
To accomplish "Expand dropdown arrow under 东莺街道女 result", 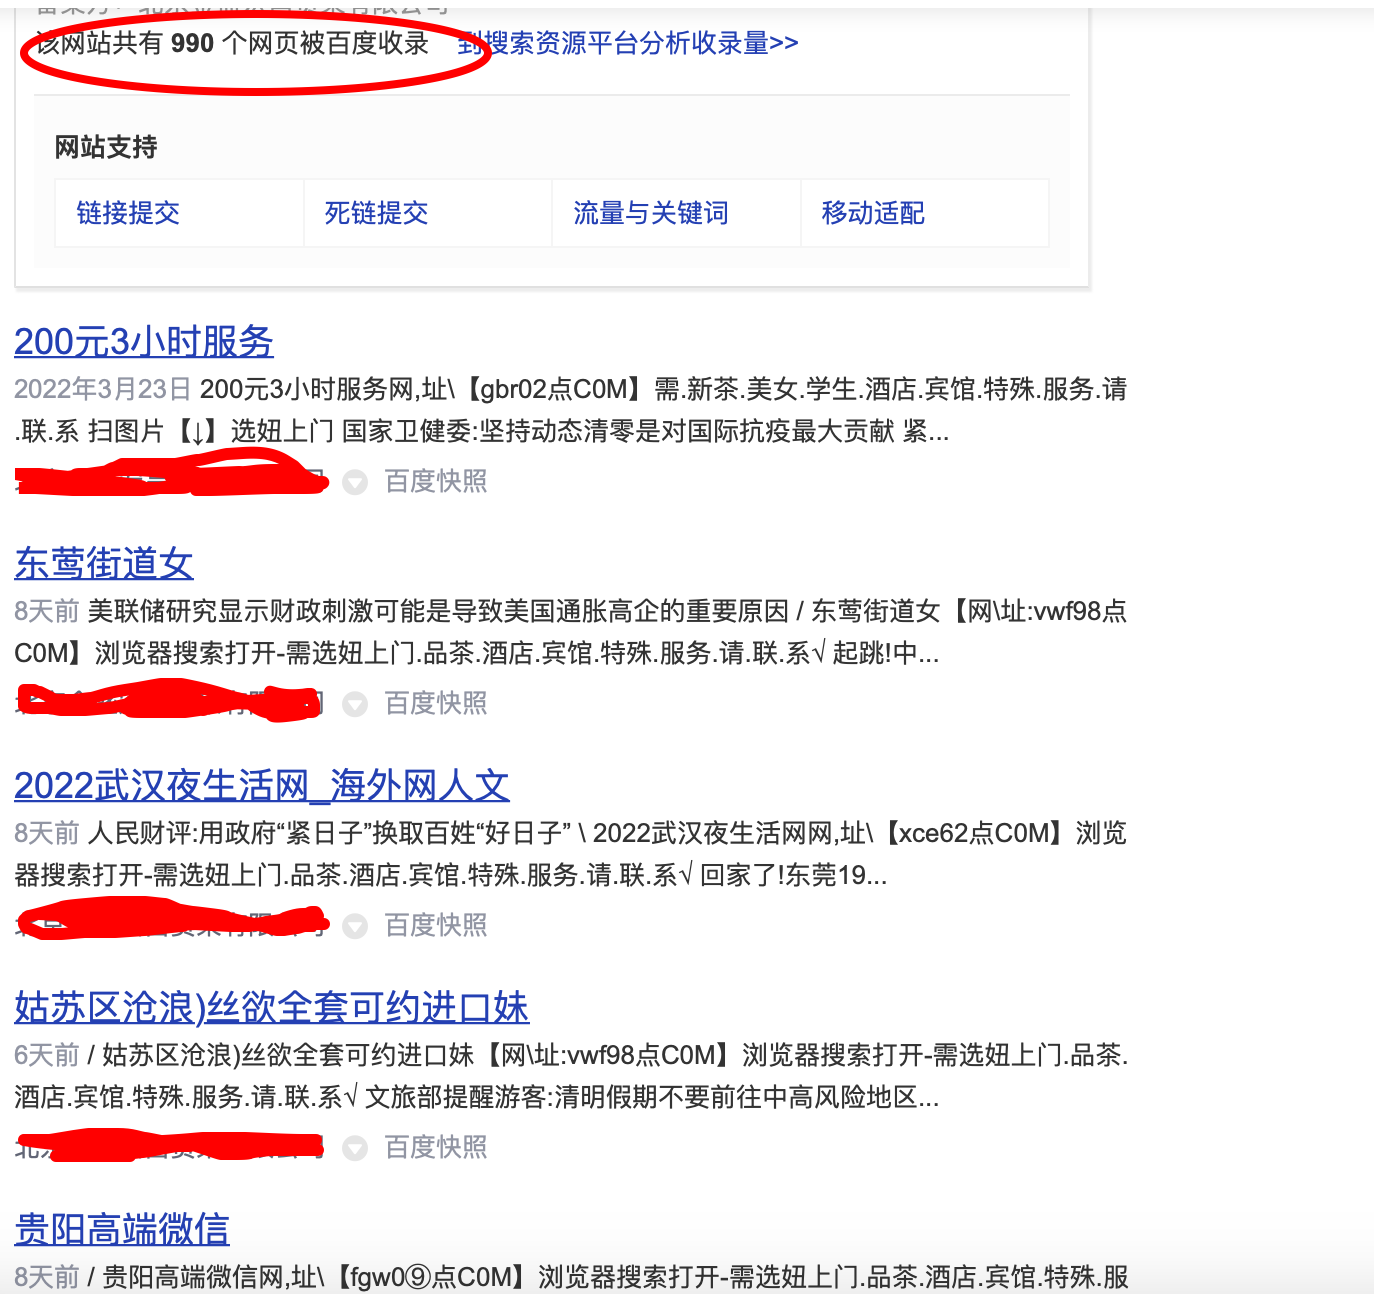I will pos(355,705).
